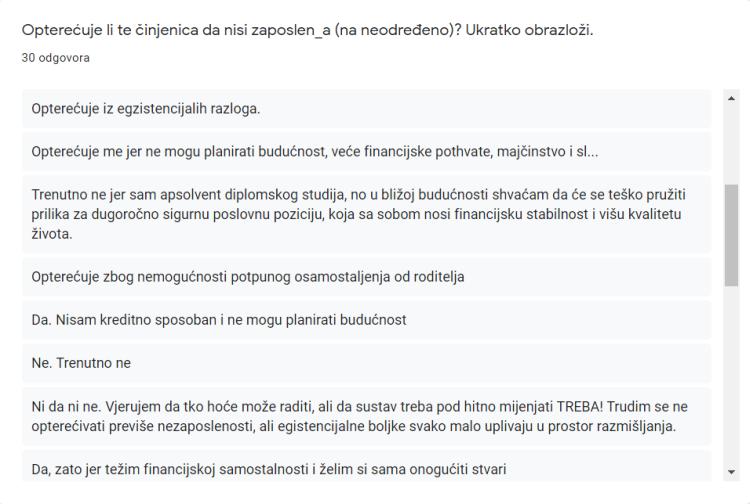Click the text 'Ukratko obrazloži.' in the heading
Image resolution: width=750 pixels, height=504 pixels.
click(529, 30)
